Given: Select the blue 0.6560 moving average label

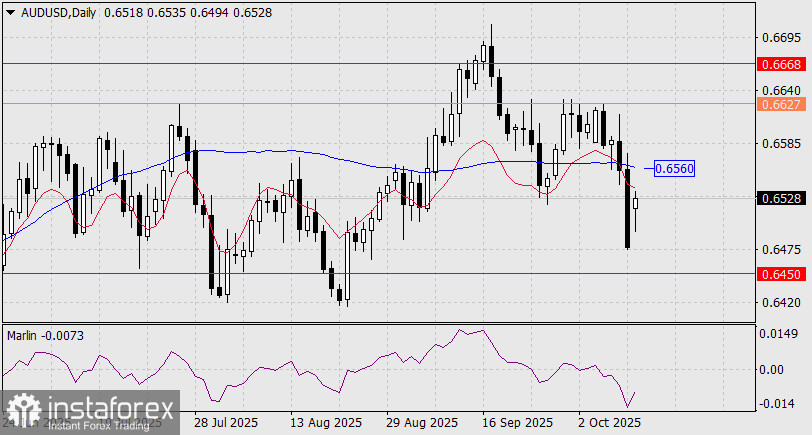Looking at the screenshot, I should [x=674, y=168].
